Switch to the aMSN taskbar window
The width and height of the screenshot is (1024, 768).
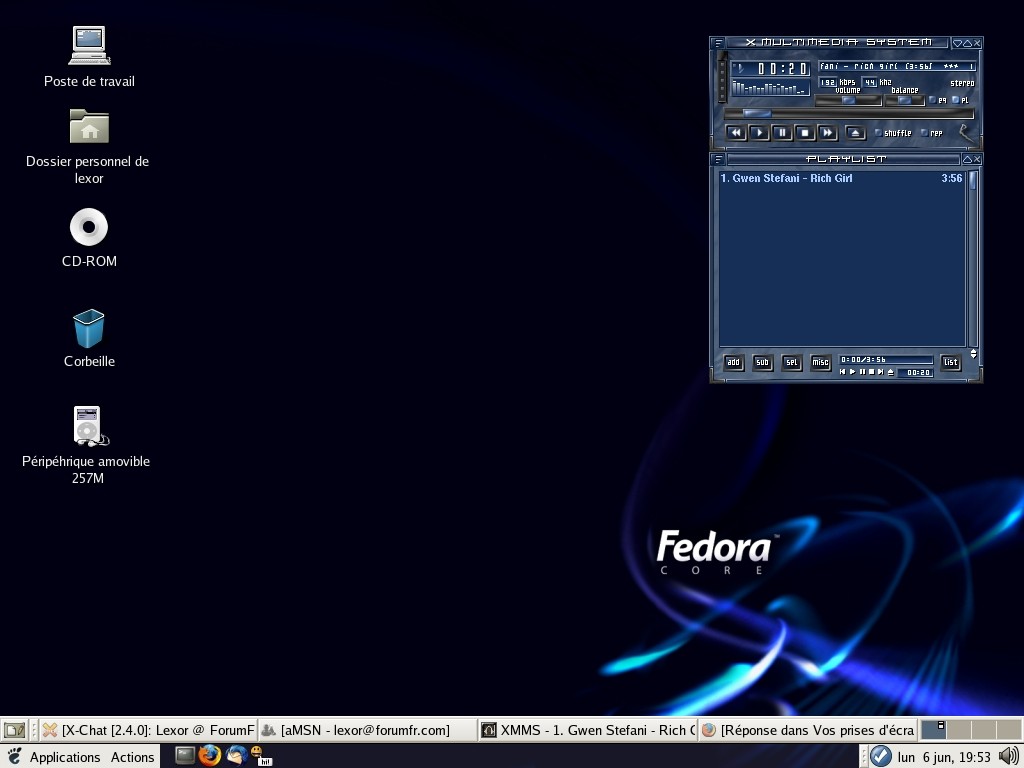pos(367,730)
